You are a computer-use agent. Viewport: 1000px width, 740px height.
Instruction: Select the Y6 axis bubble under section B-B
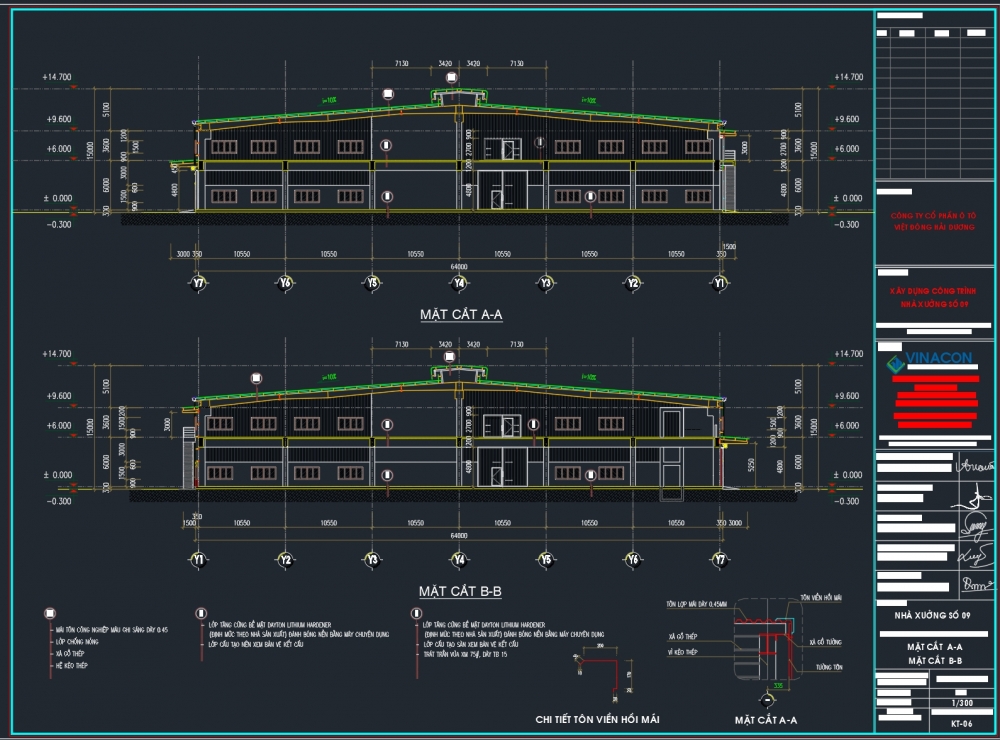tap(633, 560)
